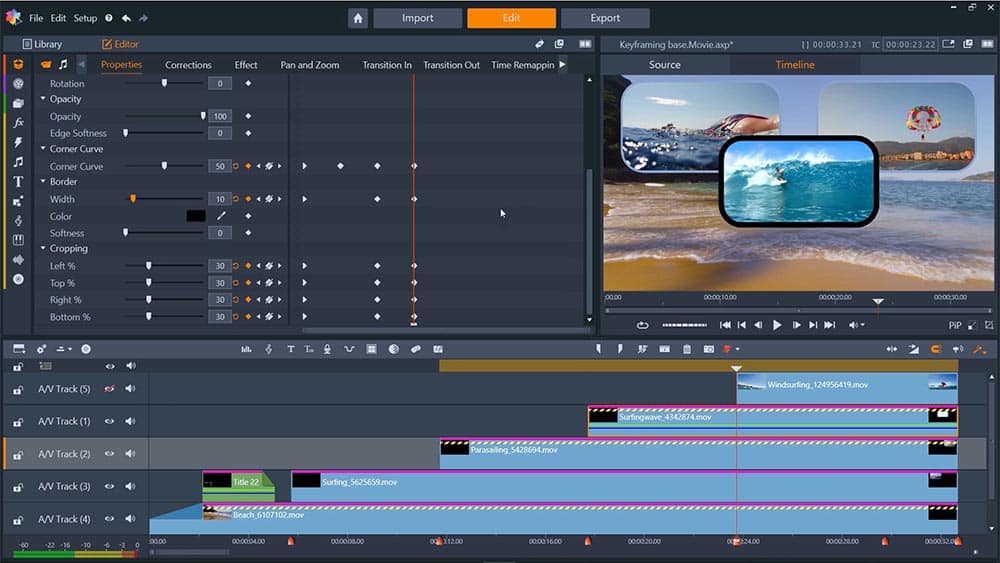Toggle the lock on A/V Track (3)
Screen dimensions: 1000x563
[18, 488]
